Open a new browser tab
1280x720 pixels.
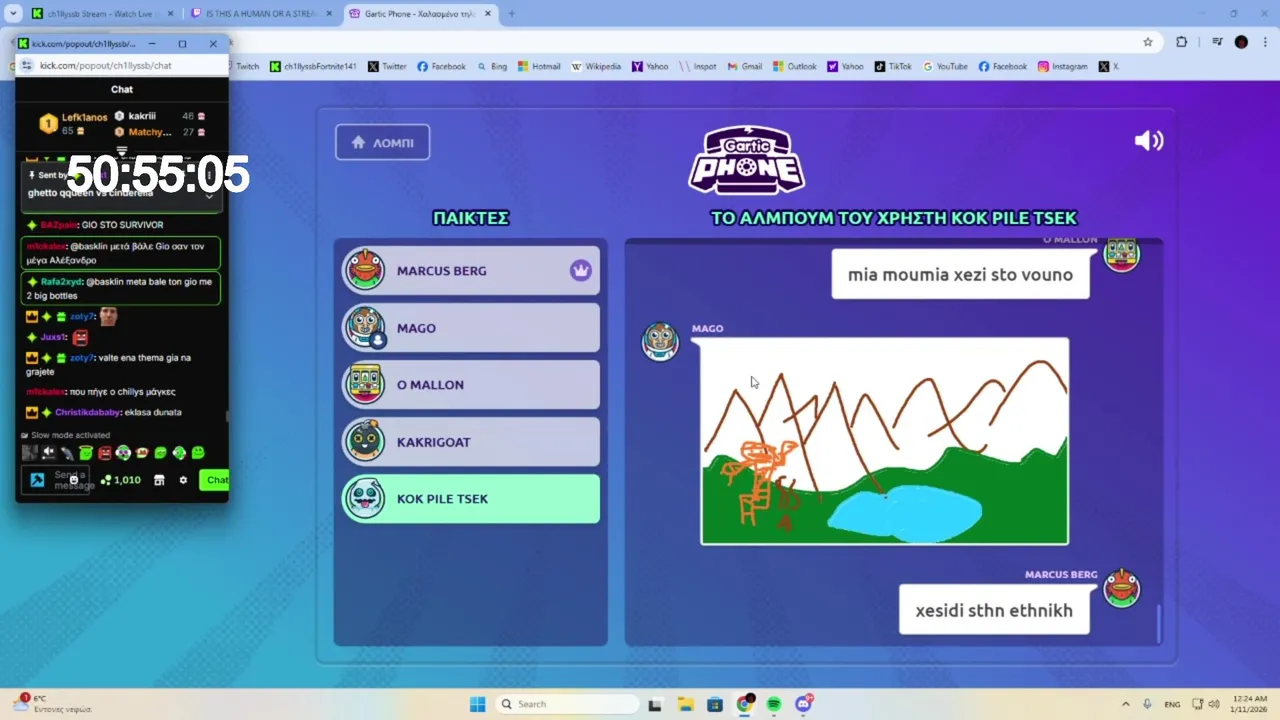click(511, 14)
